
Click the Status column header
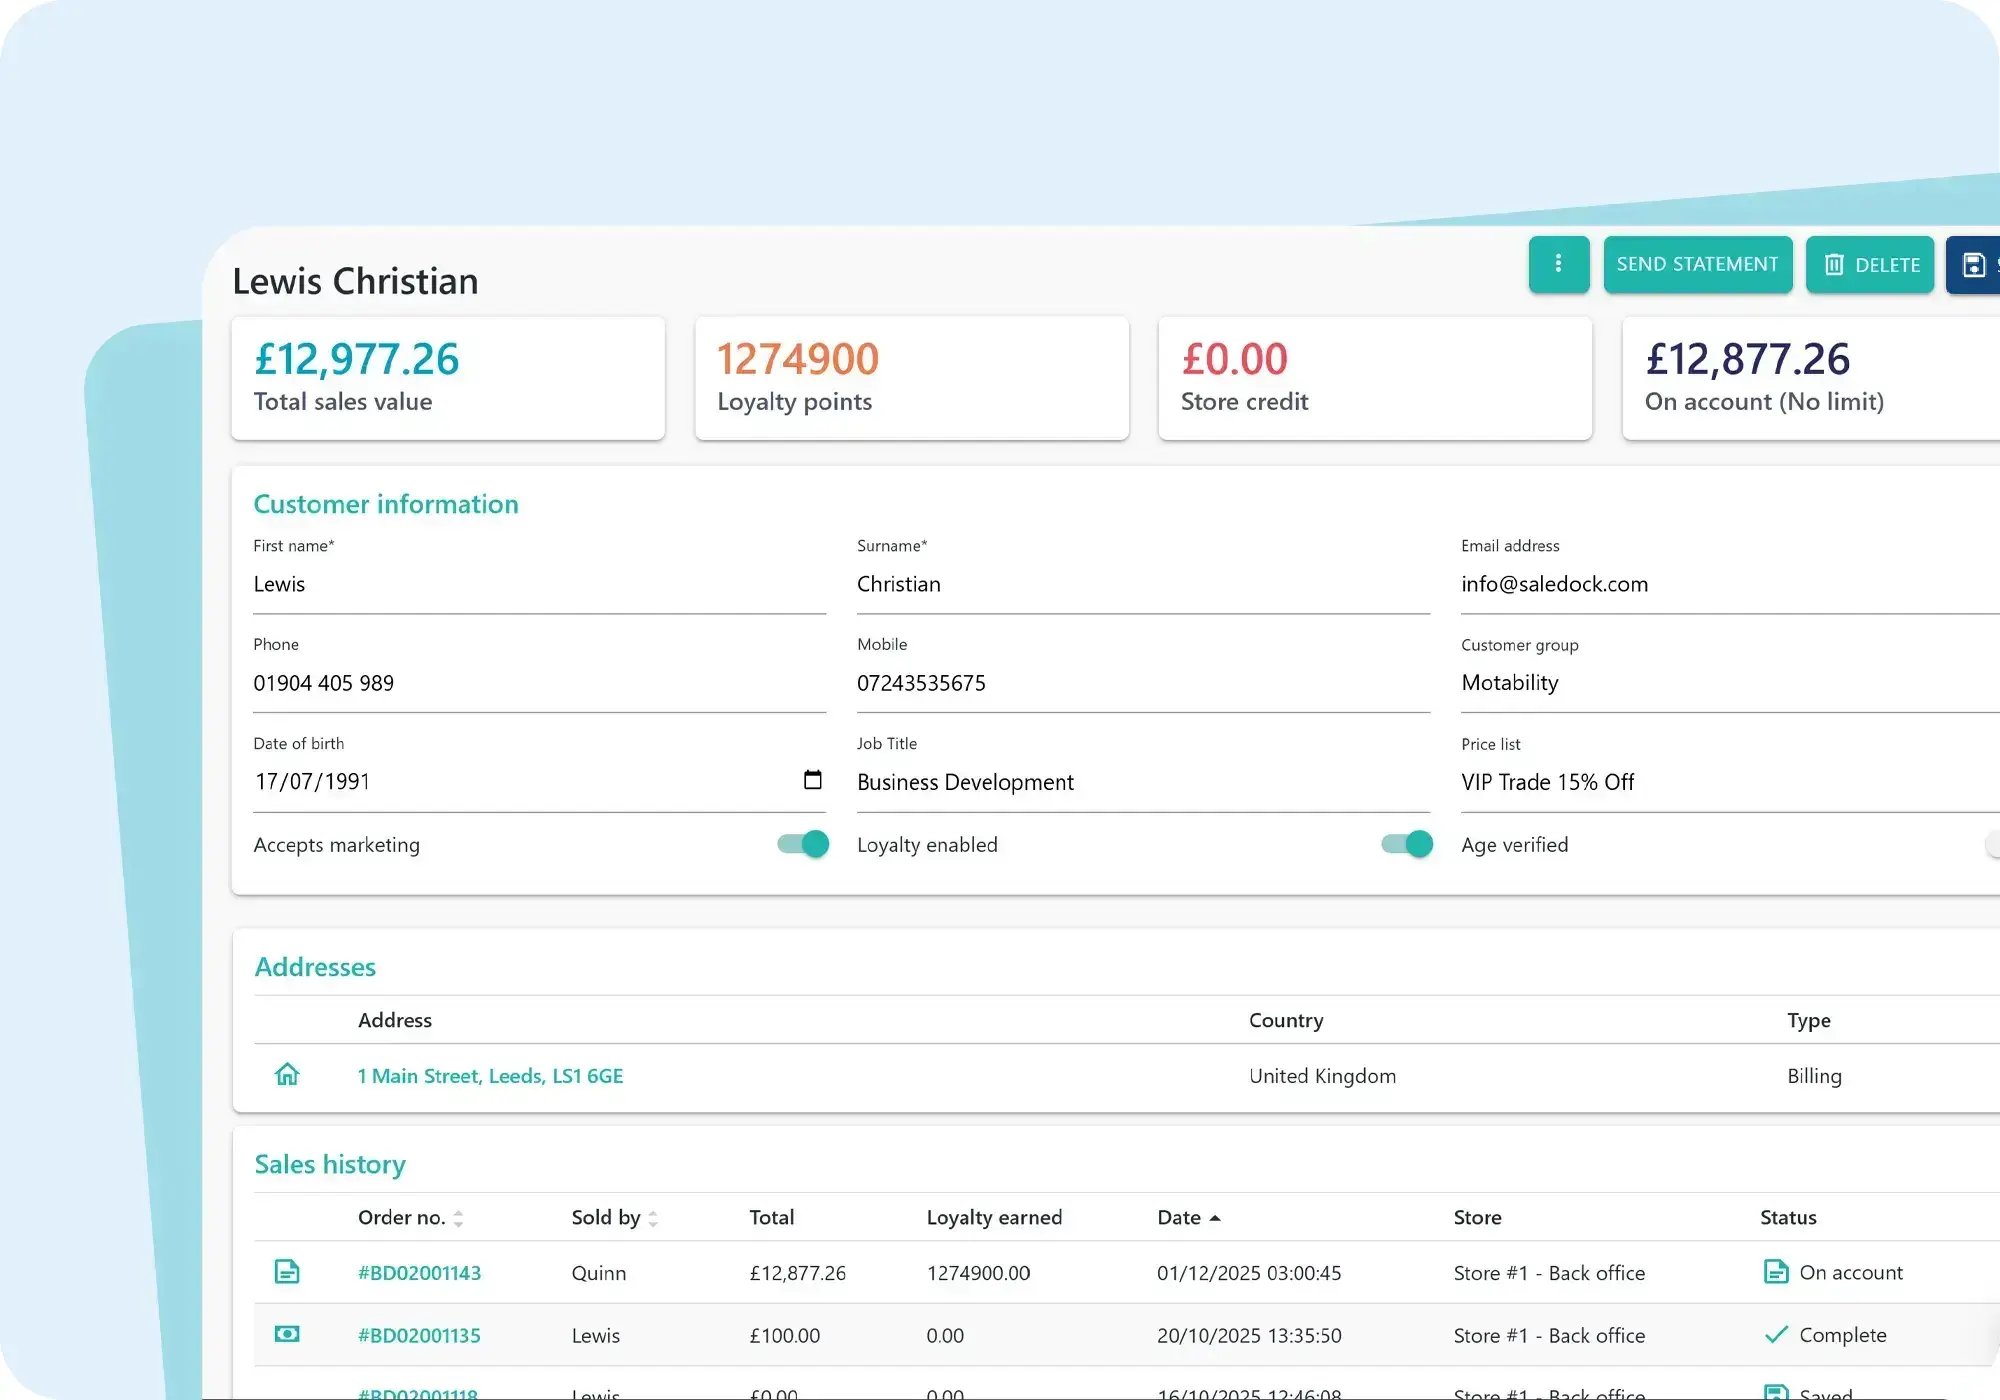click(x=1788, y=1217)
